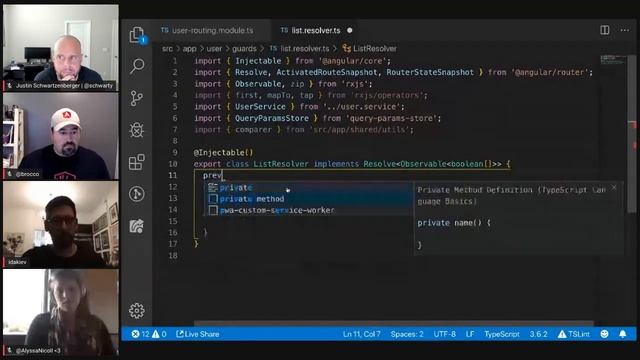Select the list.resolver.ts tab
This screenshot has height=360, width=640.
point(311,30)
